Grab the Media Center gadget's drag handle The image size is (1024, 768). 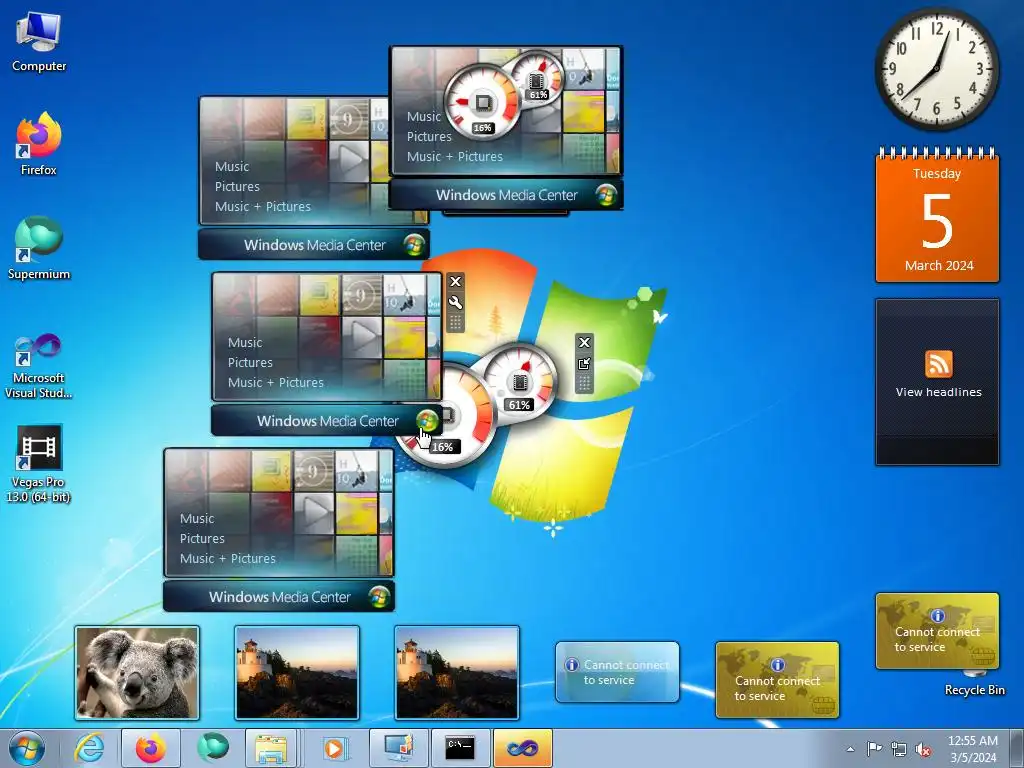pos(456,323)
